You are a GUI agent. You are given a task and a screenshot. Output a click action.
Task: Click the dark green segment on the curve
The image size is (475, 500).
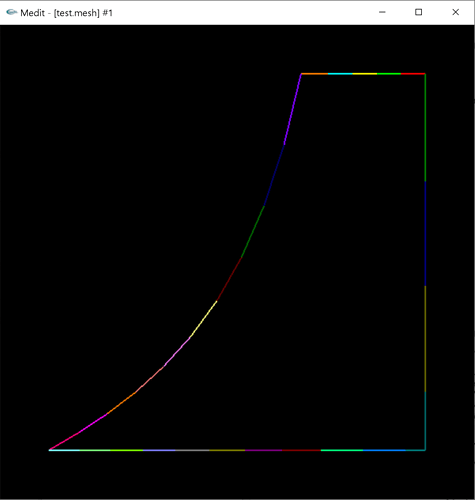coord(253,232)
